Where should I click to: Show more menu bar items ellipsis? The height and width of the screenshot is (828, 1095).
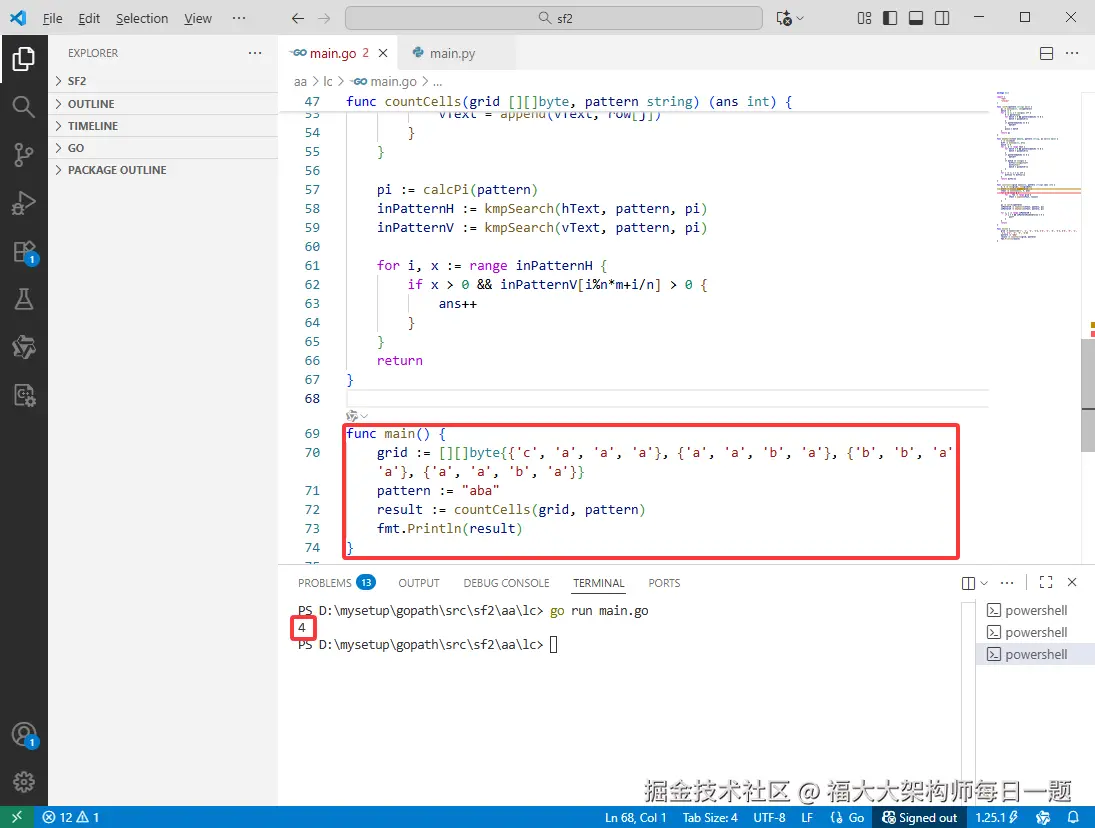click(x=239, y=18)
